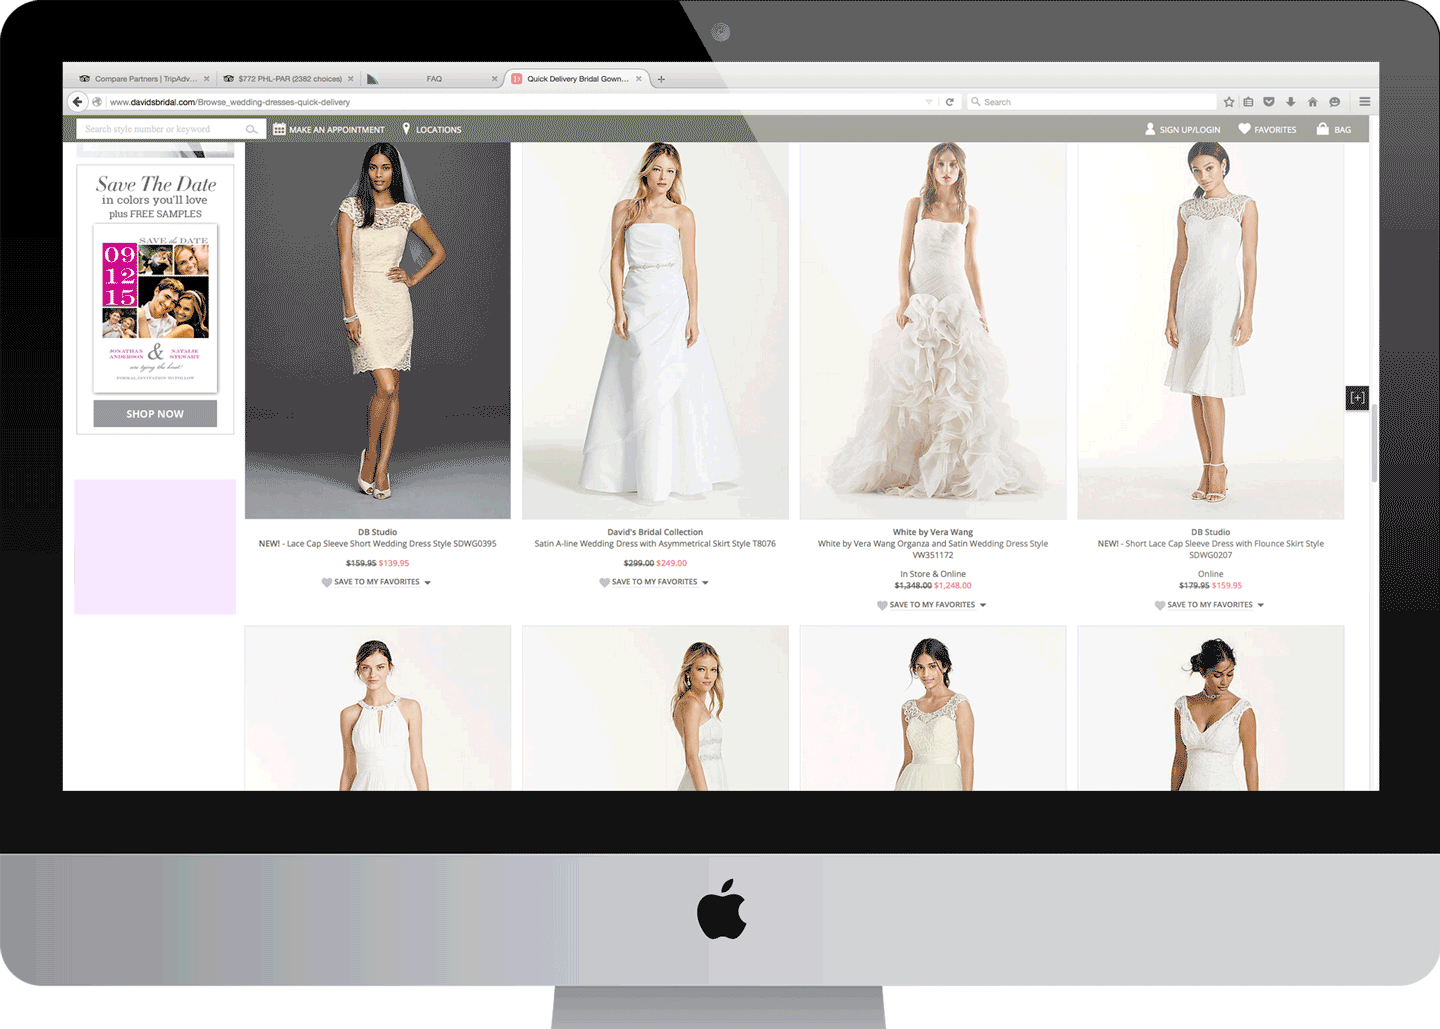Click the globe site identity icon

pos(97,102)
